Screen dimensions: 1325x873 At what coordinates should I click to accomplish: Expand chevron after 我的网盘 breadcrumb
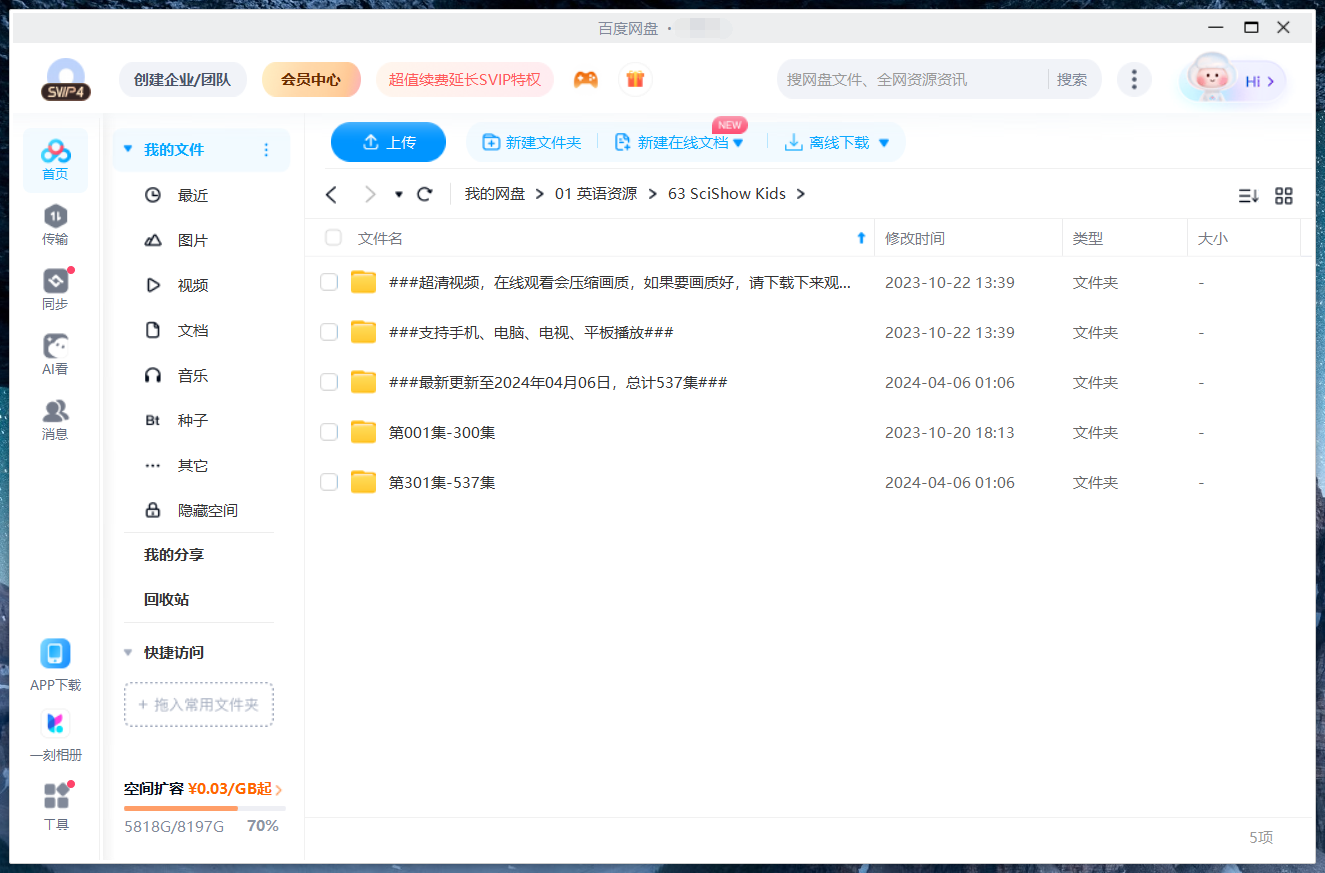click(x=539, y=194)
